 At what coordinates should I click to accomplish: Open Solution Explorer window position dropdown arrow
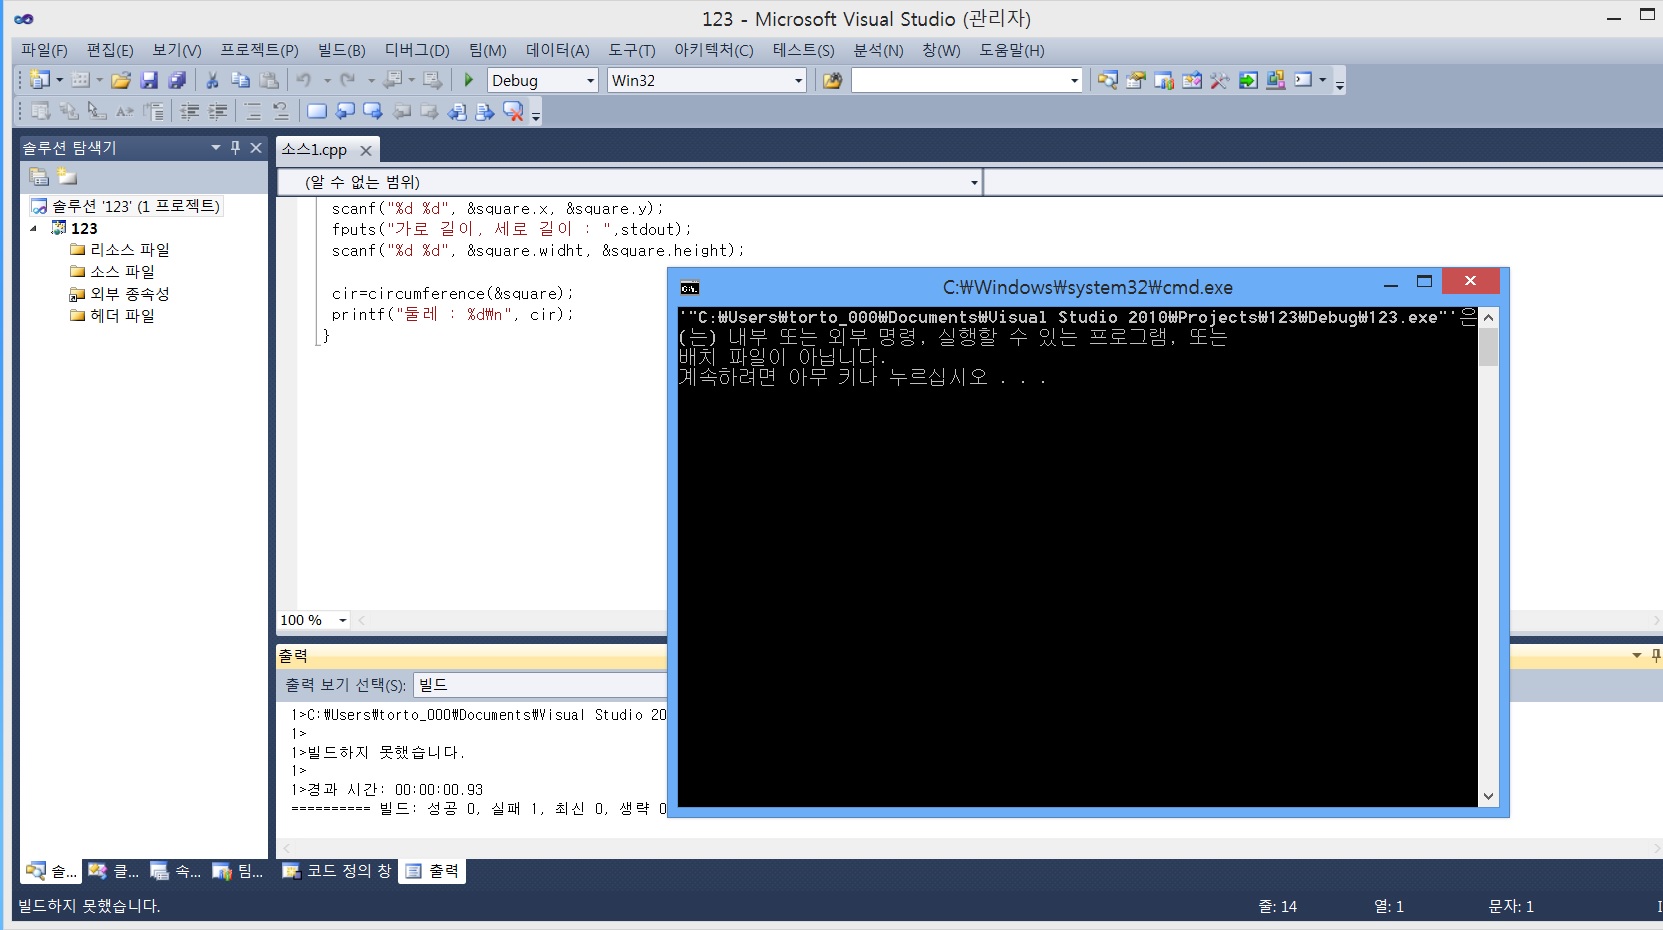tap(215, 147)
